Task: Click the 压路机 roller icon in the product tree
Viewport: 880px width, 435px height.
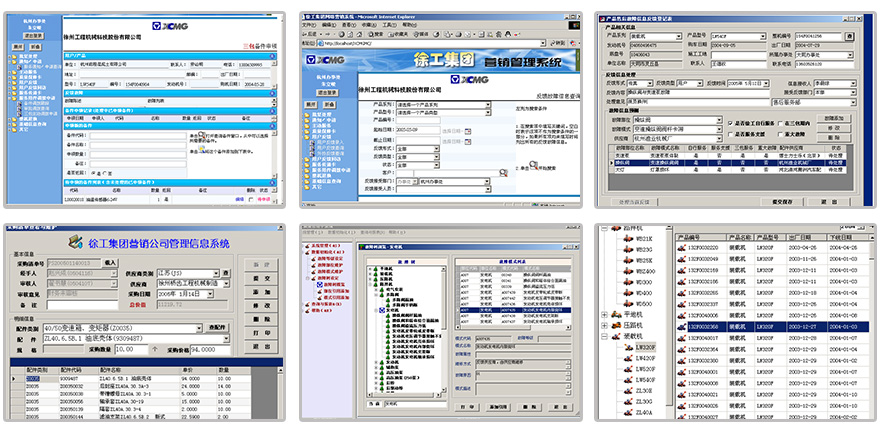Action: tap(616, 326)
